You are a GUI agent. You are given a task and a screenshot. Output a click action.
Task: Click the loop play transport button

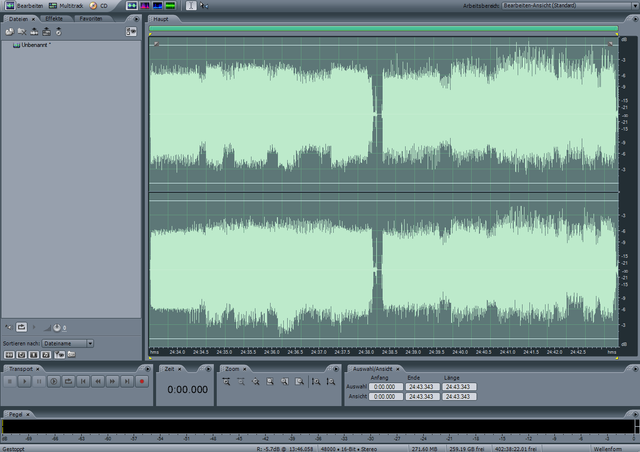[x=69, y=381]
